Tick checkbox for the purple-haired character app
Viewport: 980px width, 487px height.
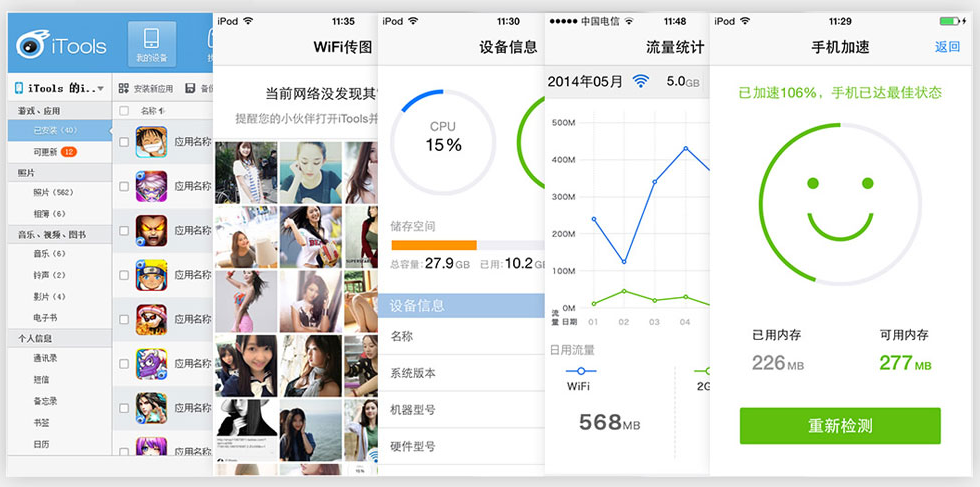coord(124,186)
